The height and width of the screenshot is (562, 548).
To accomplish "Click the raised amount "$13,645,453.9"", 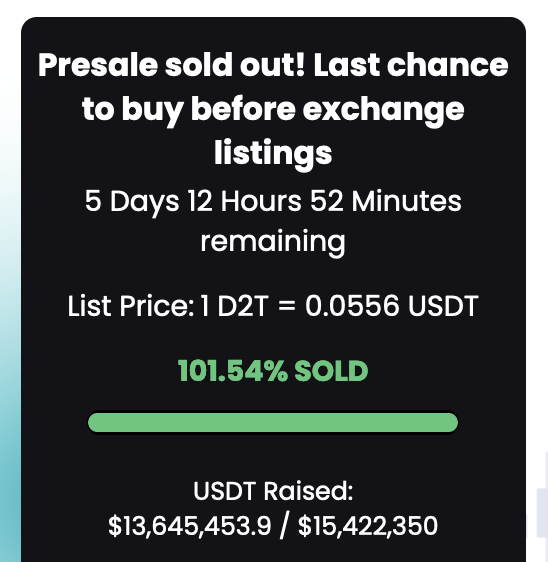I will pos(190,526).
